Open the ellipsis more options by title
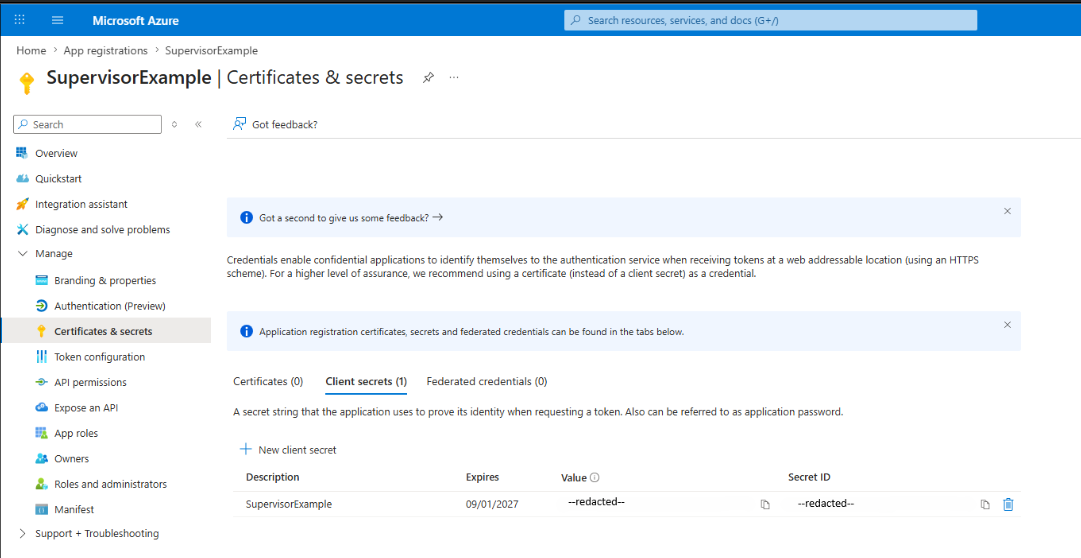The image size is (1081, 558). (x=454, y=77)
